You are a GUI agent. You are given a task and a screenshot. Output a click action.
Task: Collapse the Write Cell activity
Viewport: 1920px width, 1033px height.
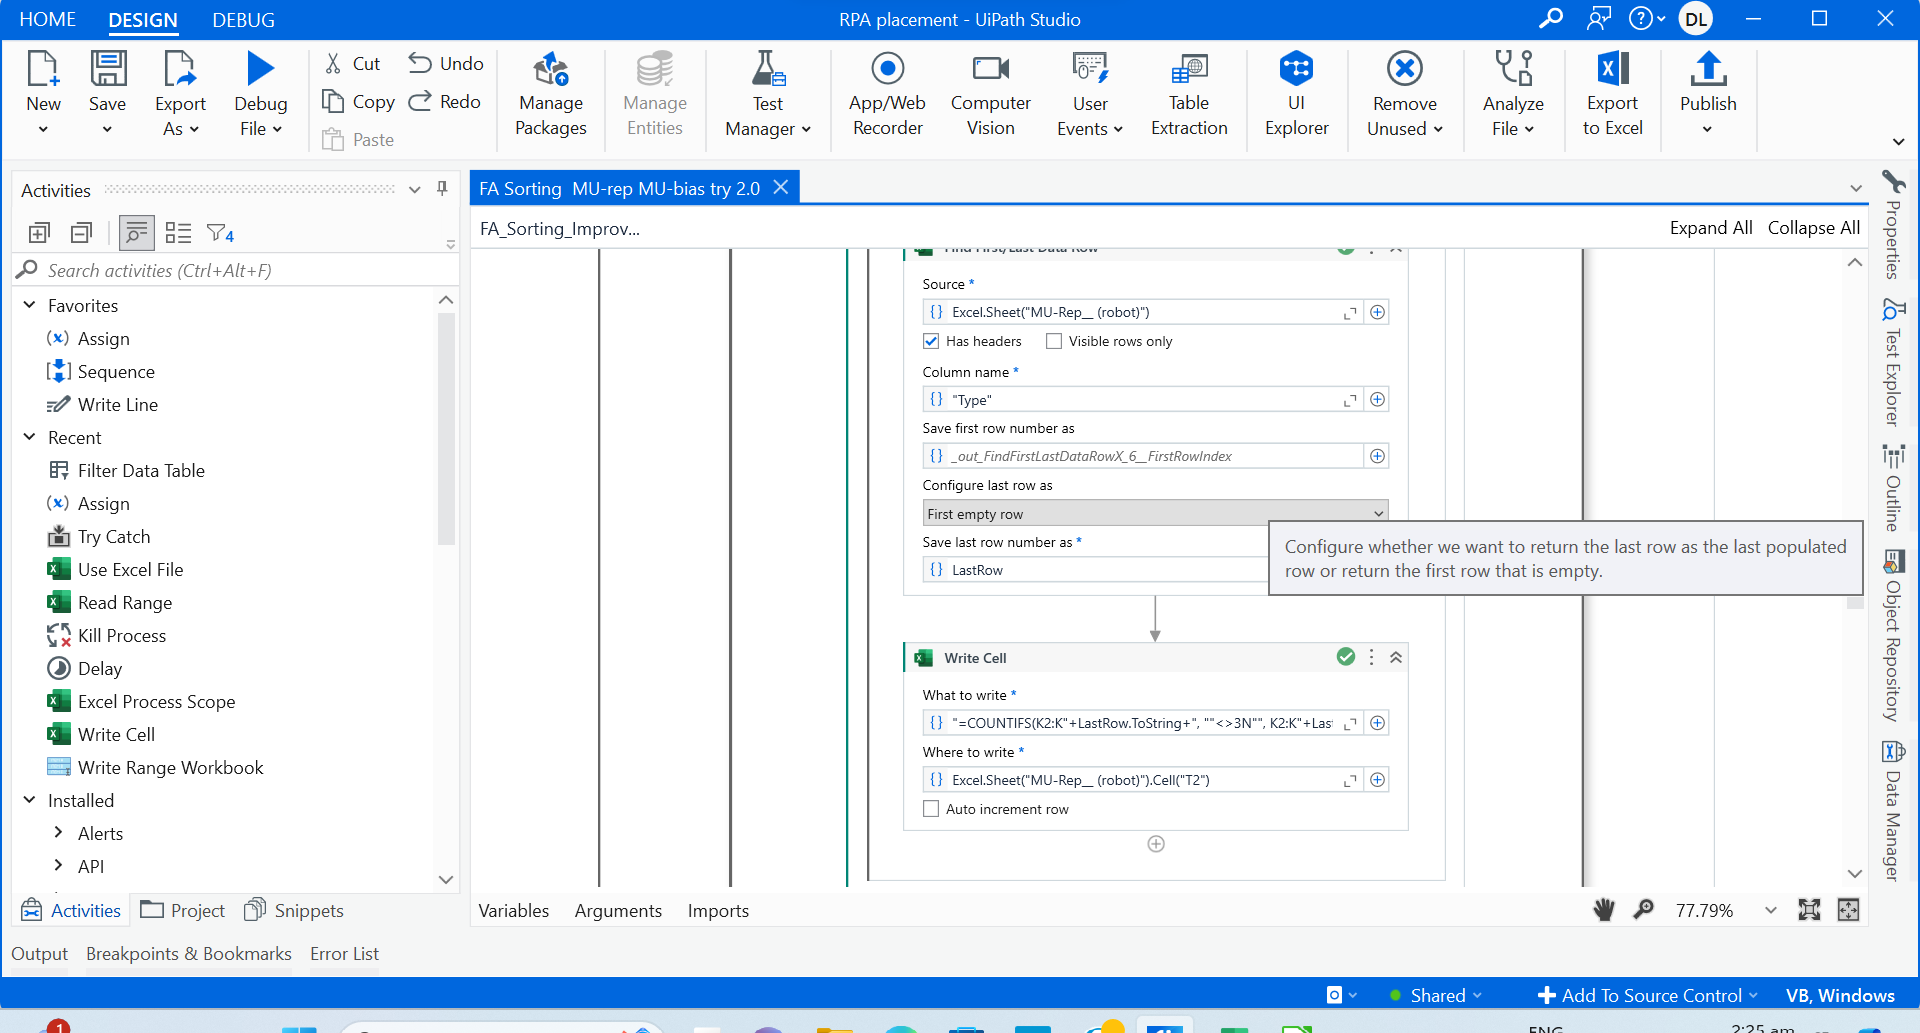coord(1396,657)
